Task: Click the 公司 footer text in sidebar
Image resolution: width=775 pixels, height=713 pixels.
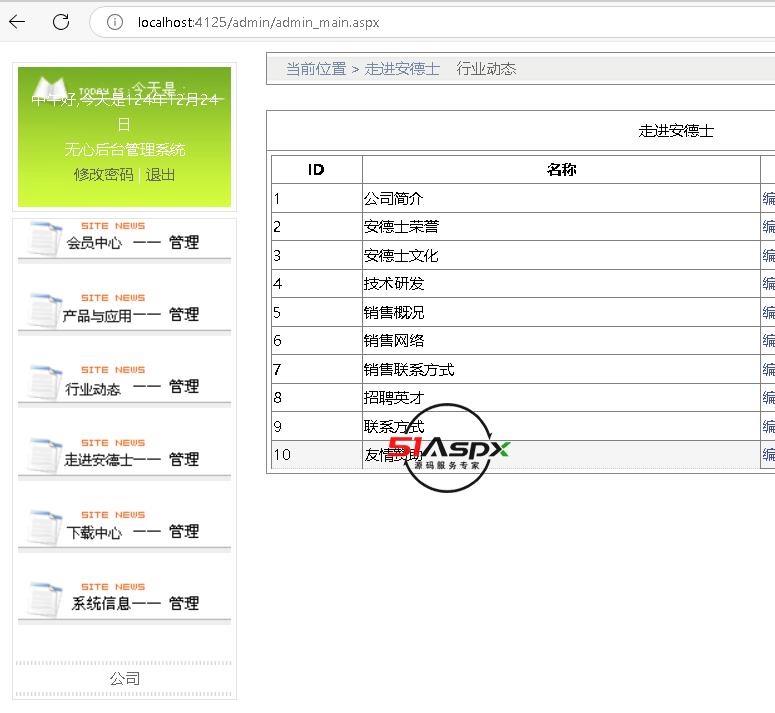Action: tap(125, 678)
